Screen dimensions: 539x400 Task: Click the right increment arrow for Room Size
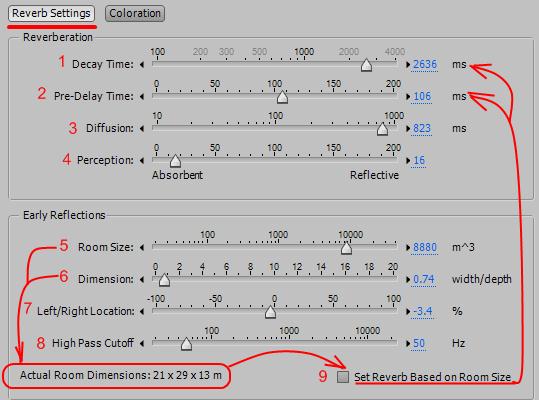pyautogui.click(x=408, y=247)
